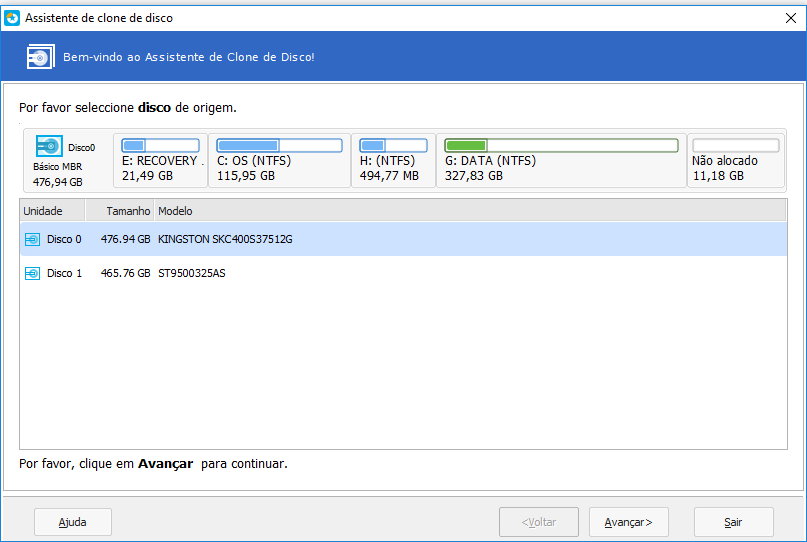807x542 pixels.
Task: Click the 11,18 GB unallocated size text
Action: pos(718,176)
